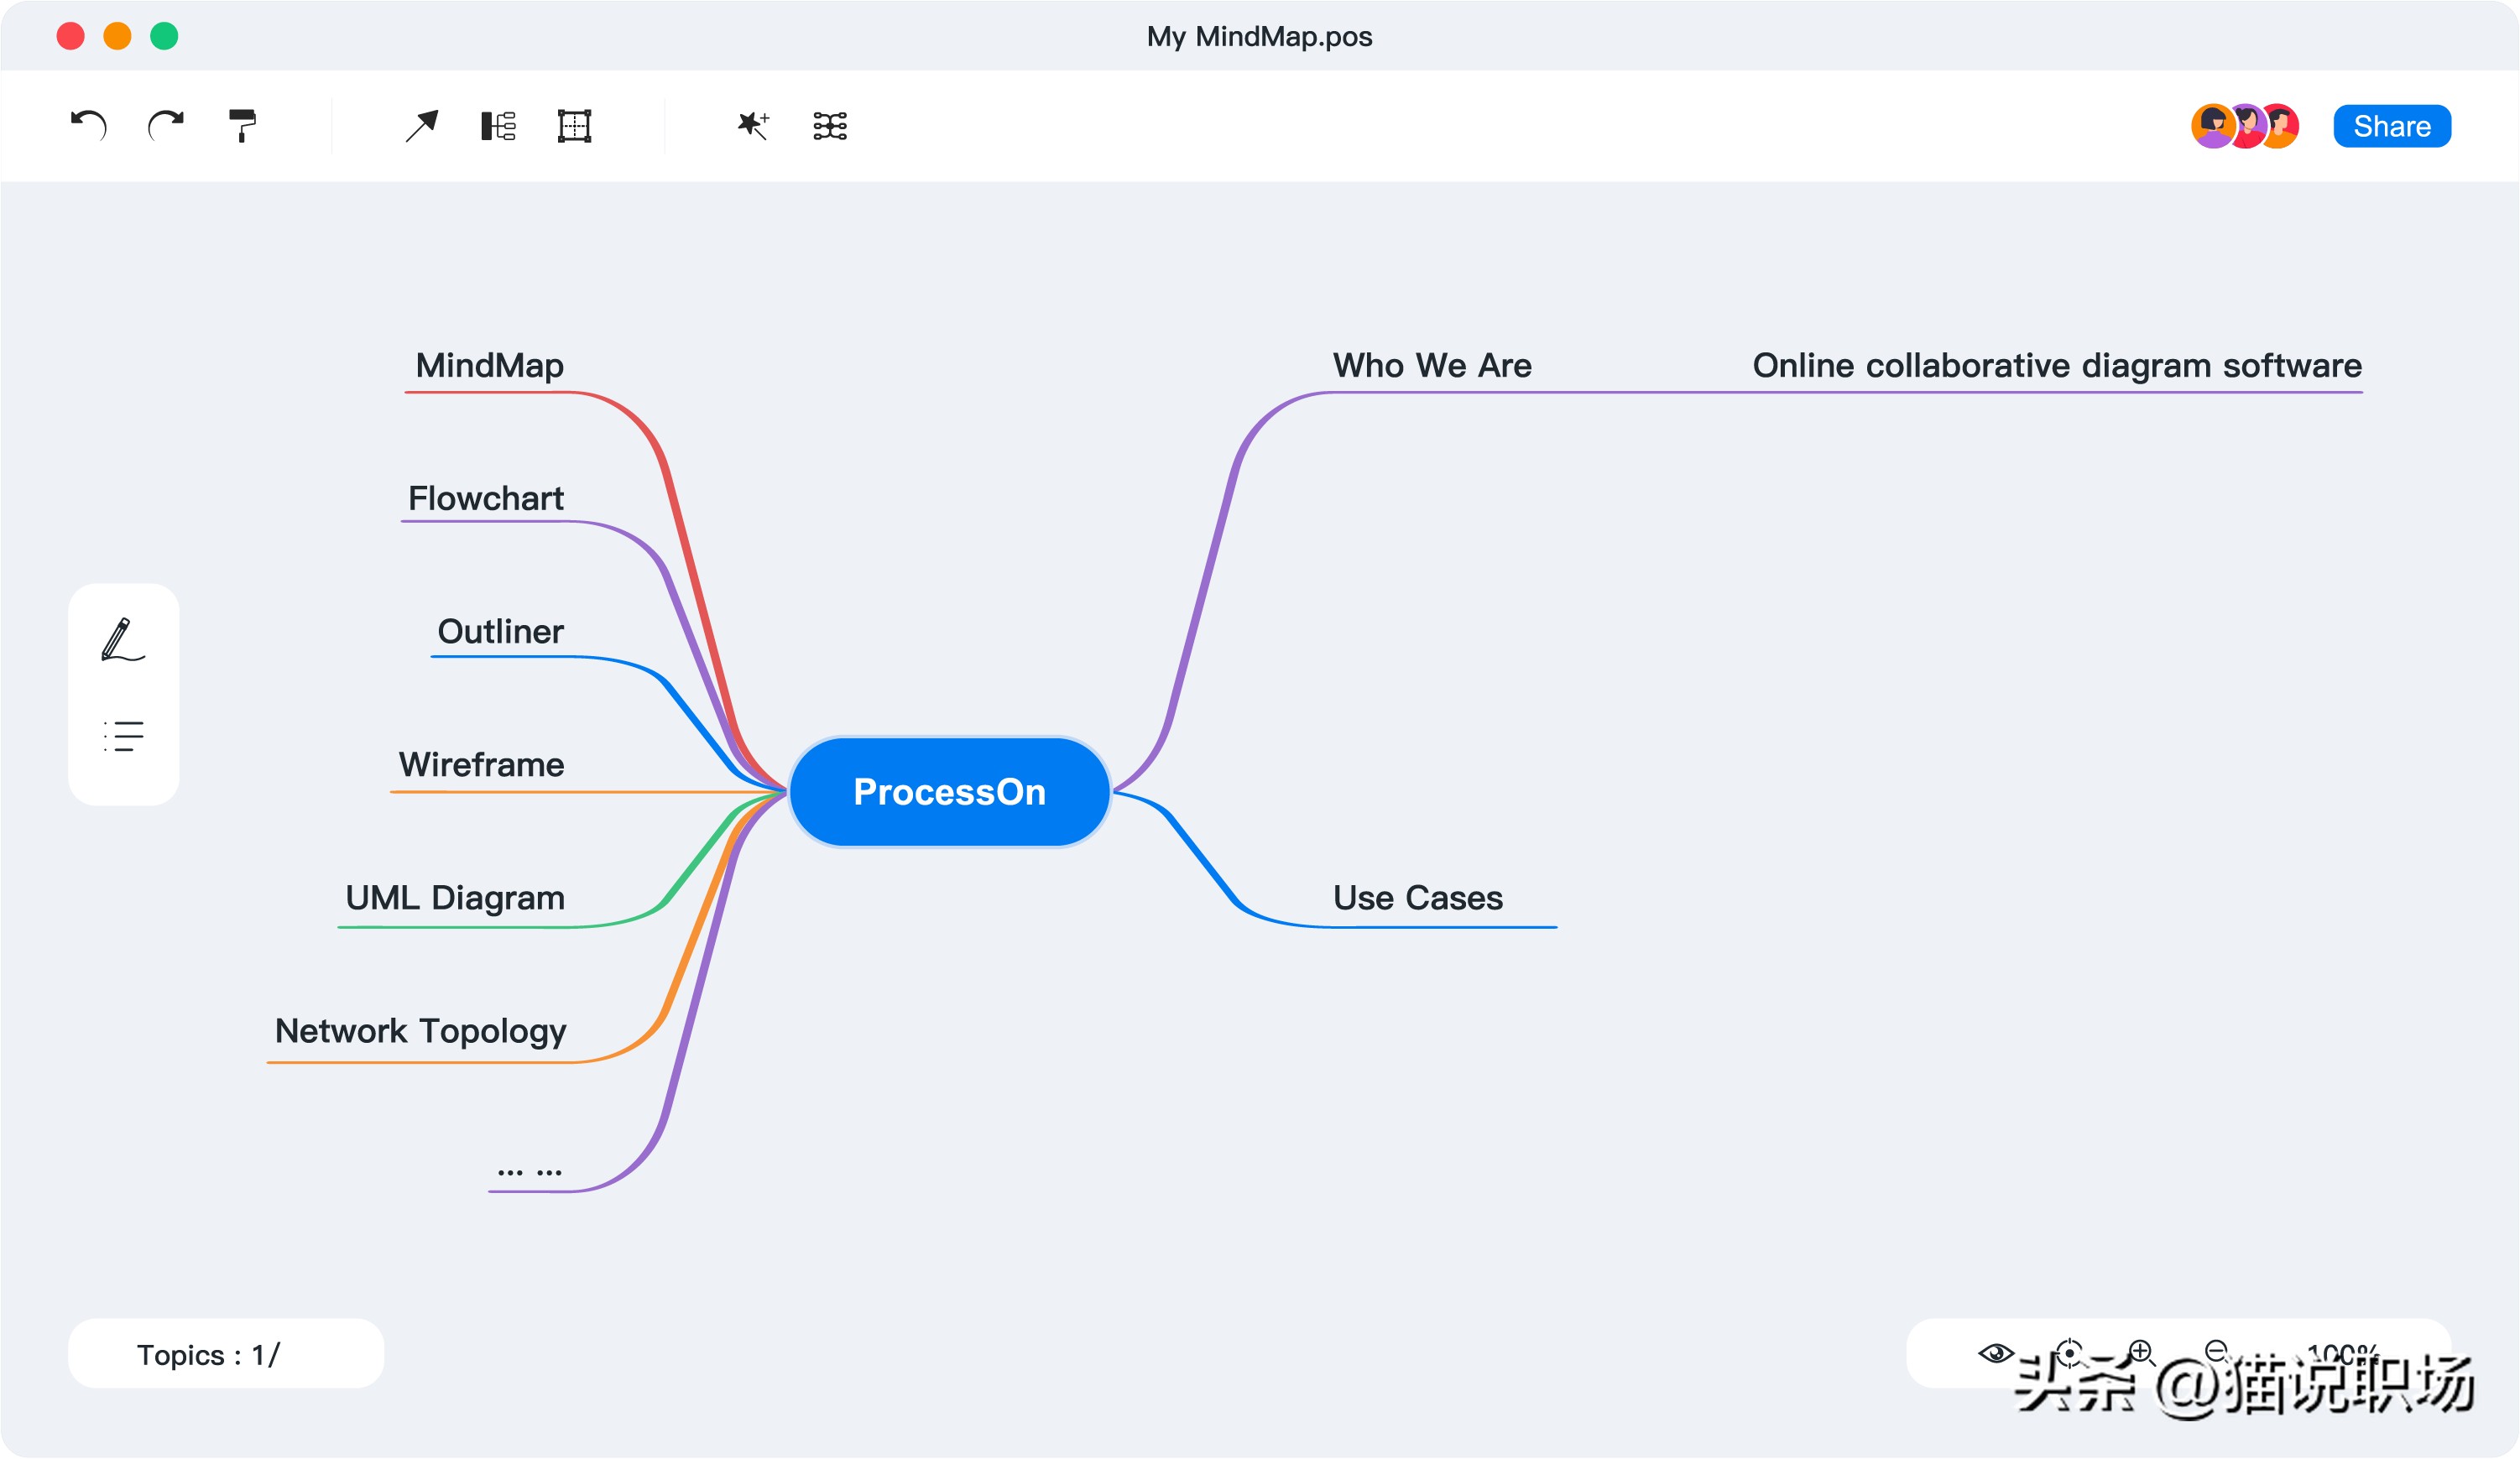Image resolution: width=2520 pixels, height=1459 pixels.
Task: Click the collaborator avatars group
Action: (x=2245, y=126)
